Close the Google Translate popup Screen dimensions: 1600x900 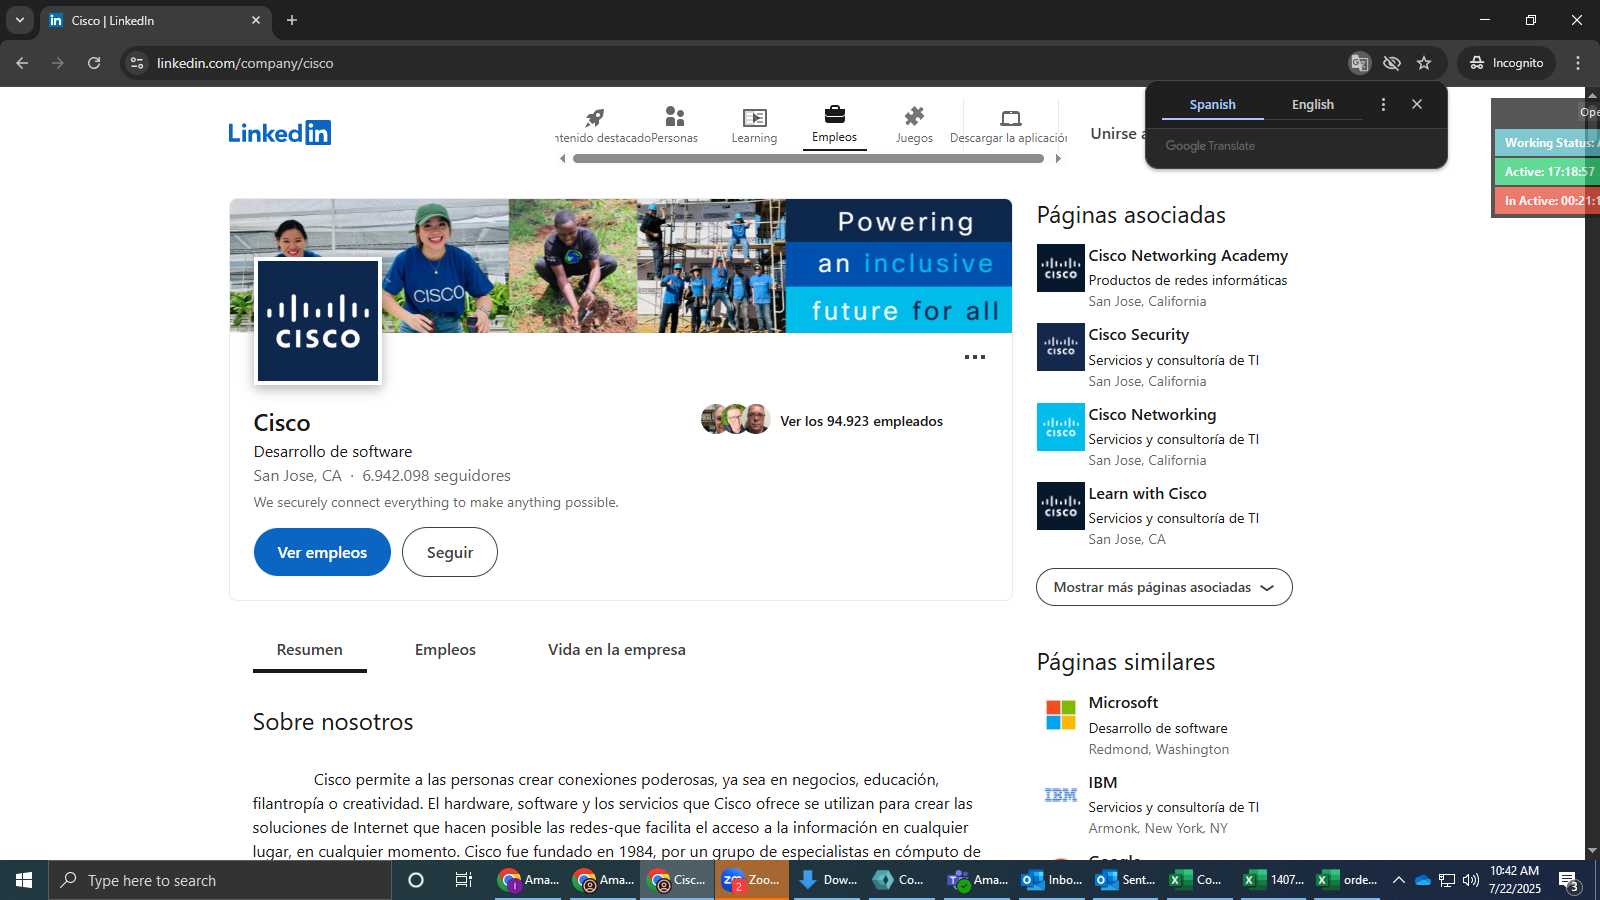click(1417, 104)
